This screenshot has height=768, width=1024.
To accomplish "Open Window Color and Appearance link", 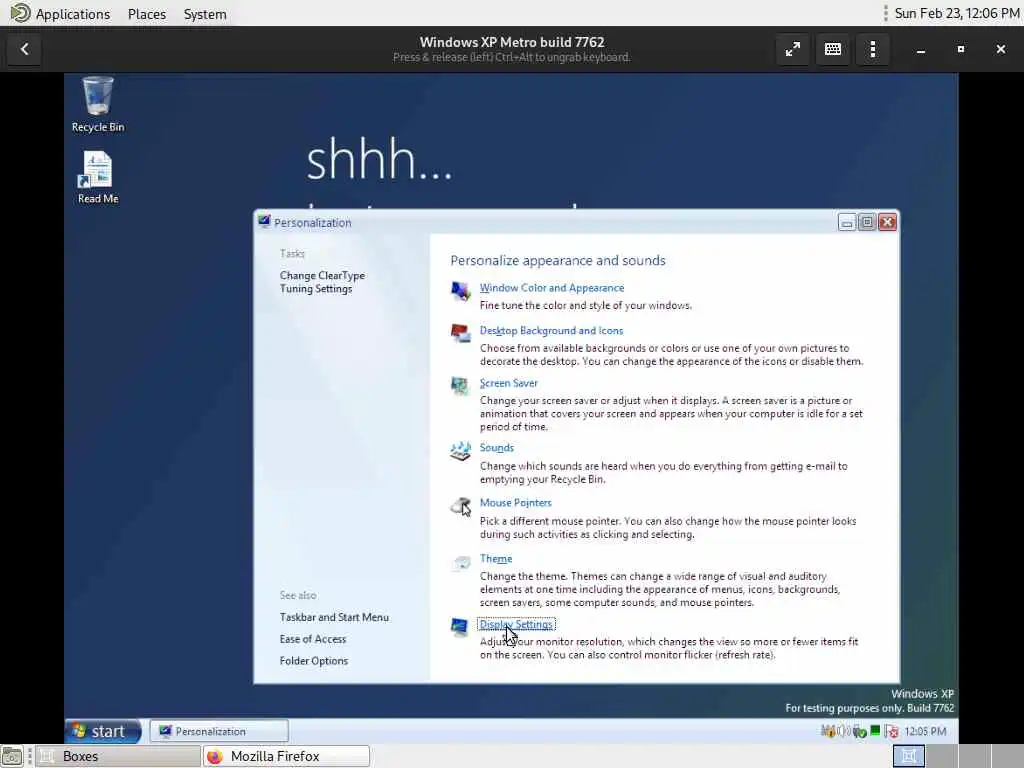I will (552, 288).
